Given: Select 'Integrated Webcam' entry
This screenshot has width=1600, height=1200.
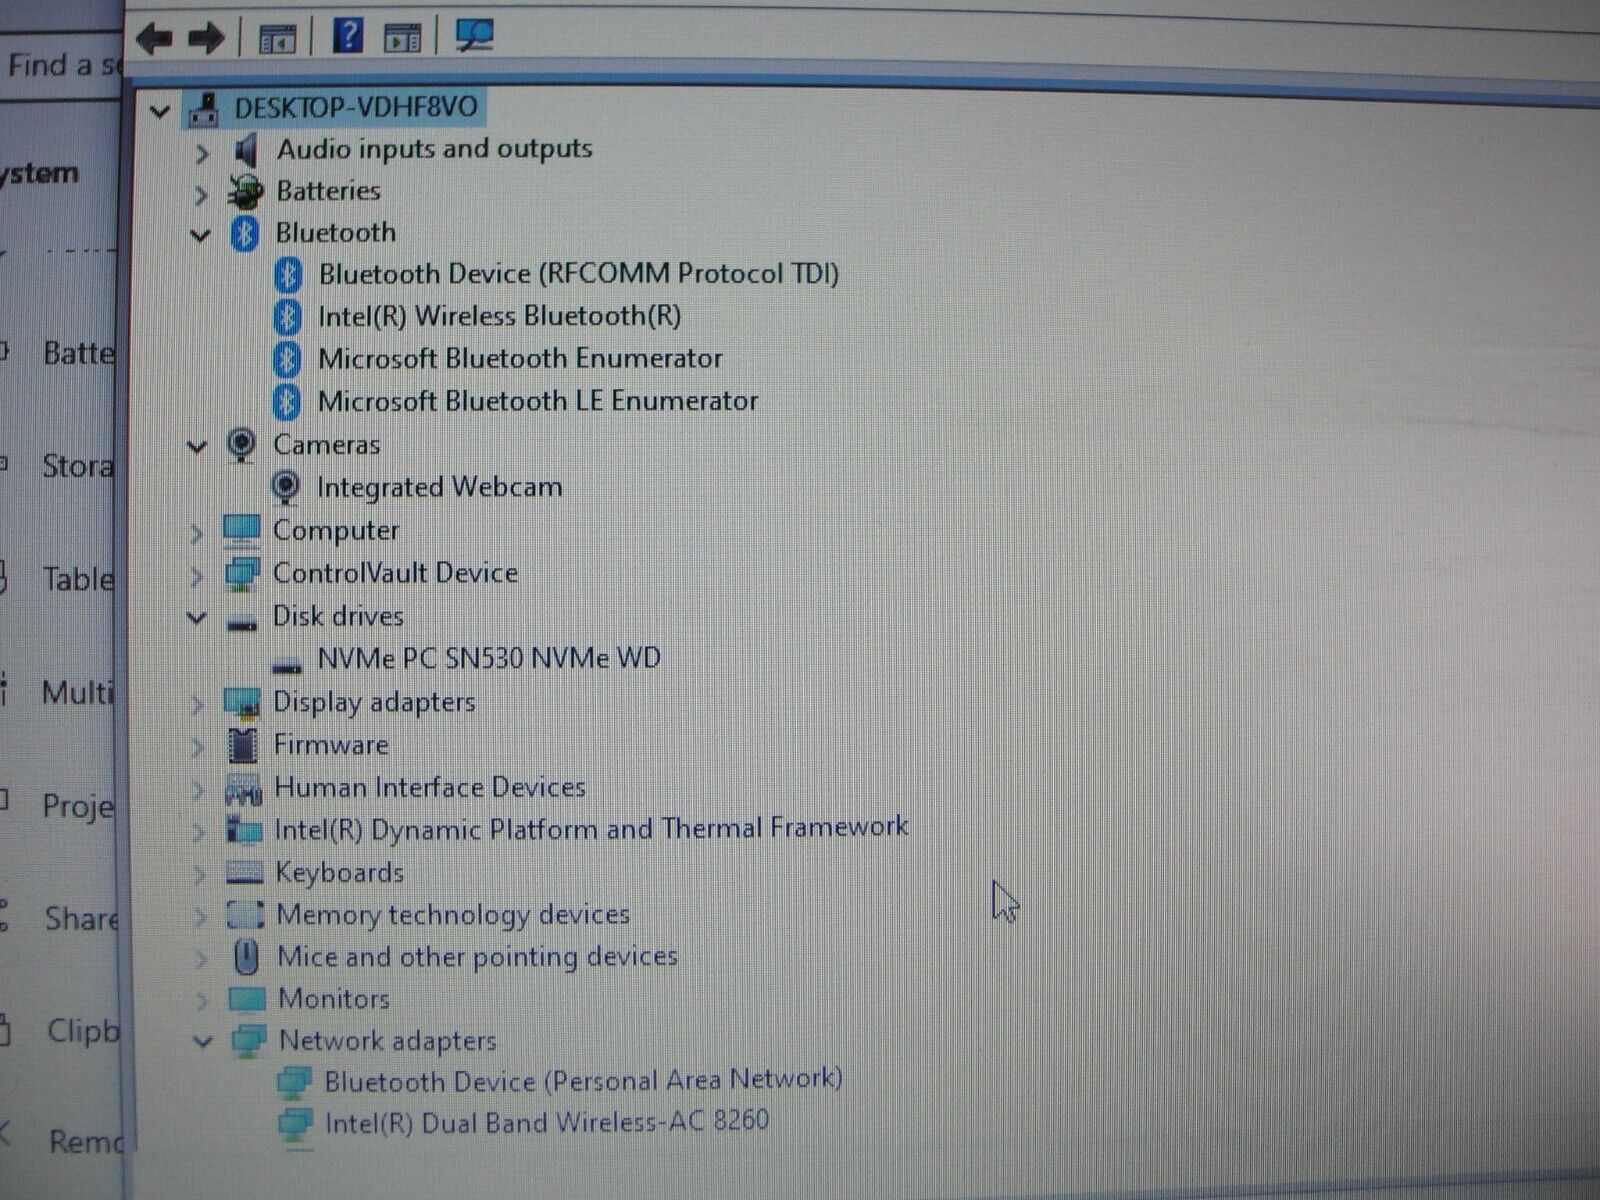Looking at the screenshot, I should 439,487.
